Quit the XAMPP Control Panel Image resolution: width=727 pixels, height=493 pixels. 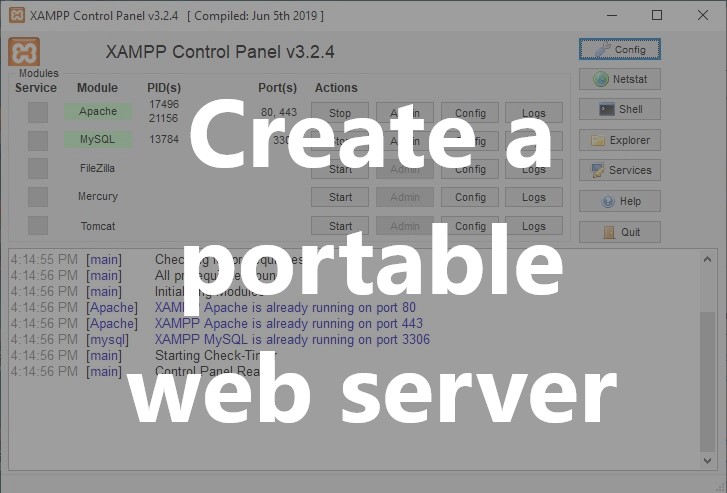tap(619, 232)
